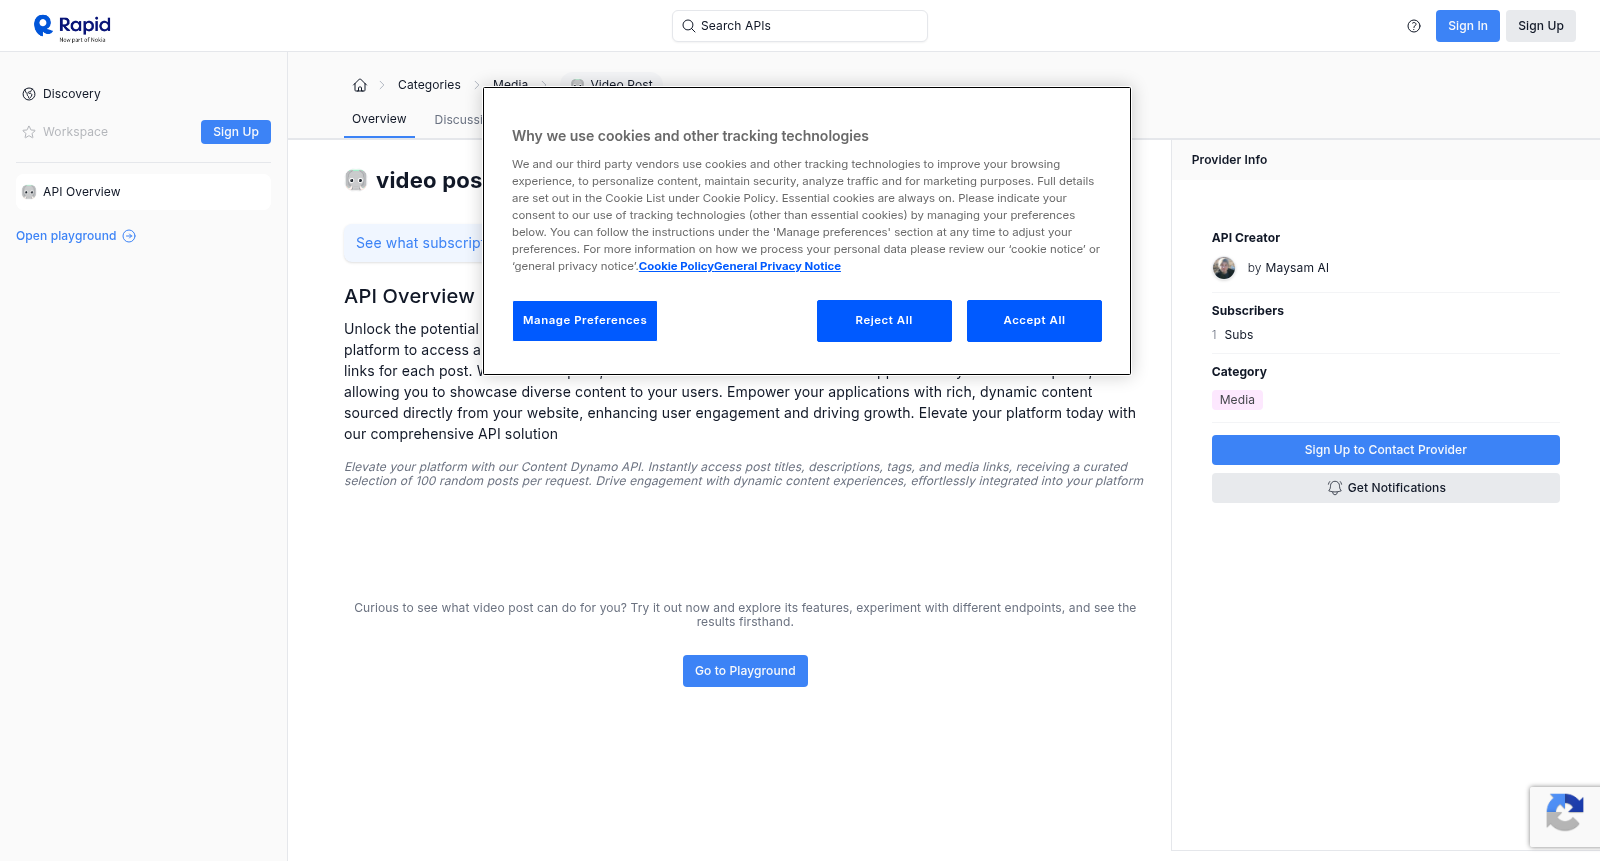Click the sidebar Workspace Sign Up button
1600x861 pixels.
coord(236,132)
